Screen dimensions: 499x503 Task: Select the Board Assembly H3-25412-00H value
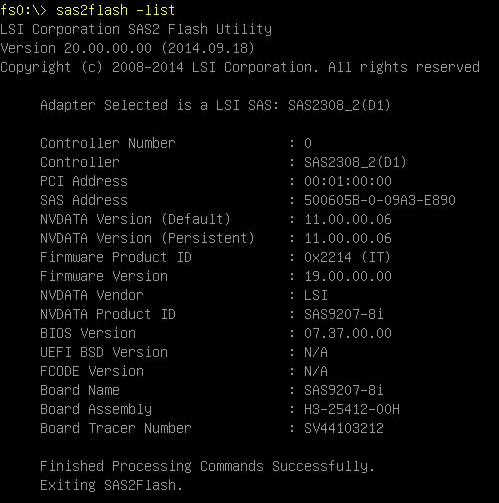pos(352,409)
